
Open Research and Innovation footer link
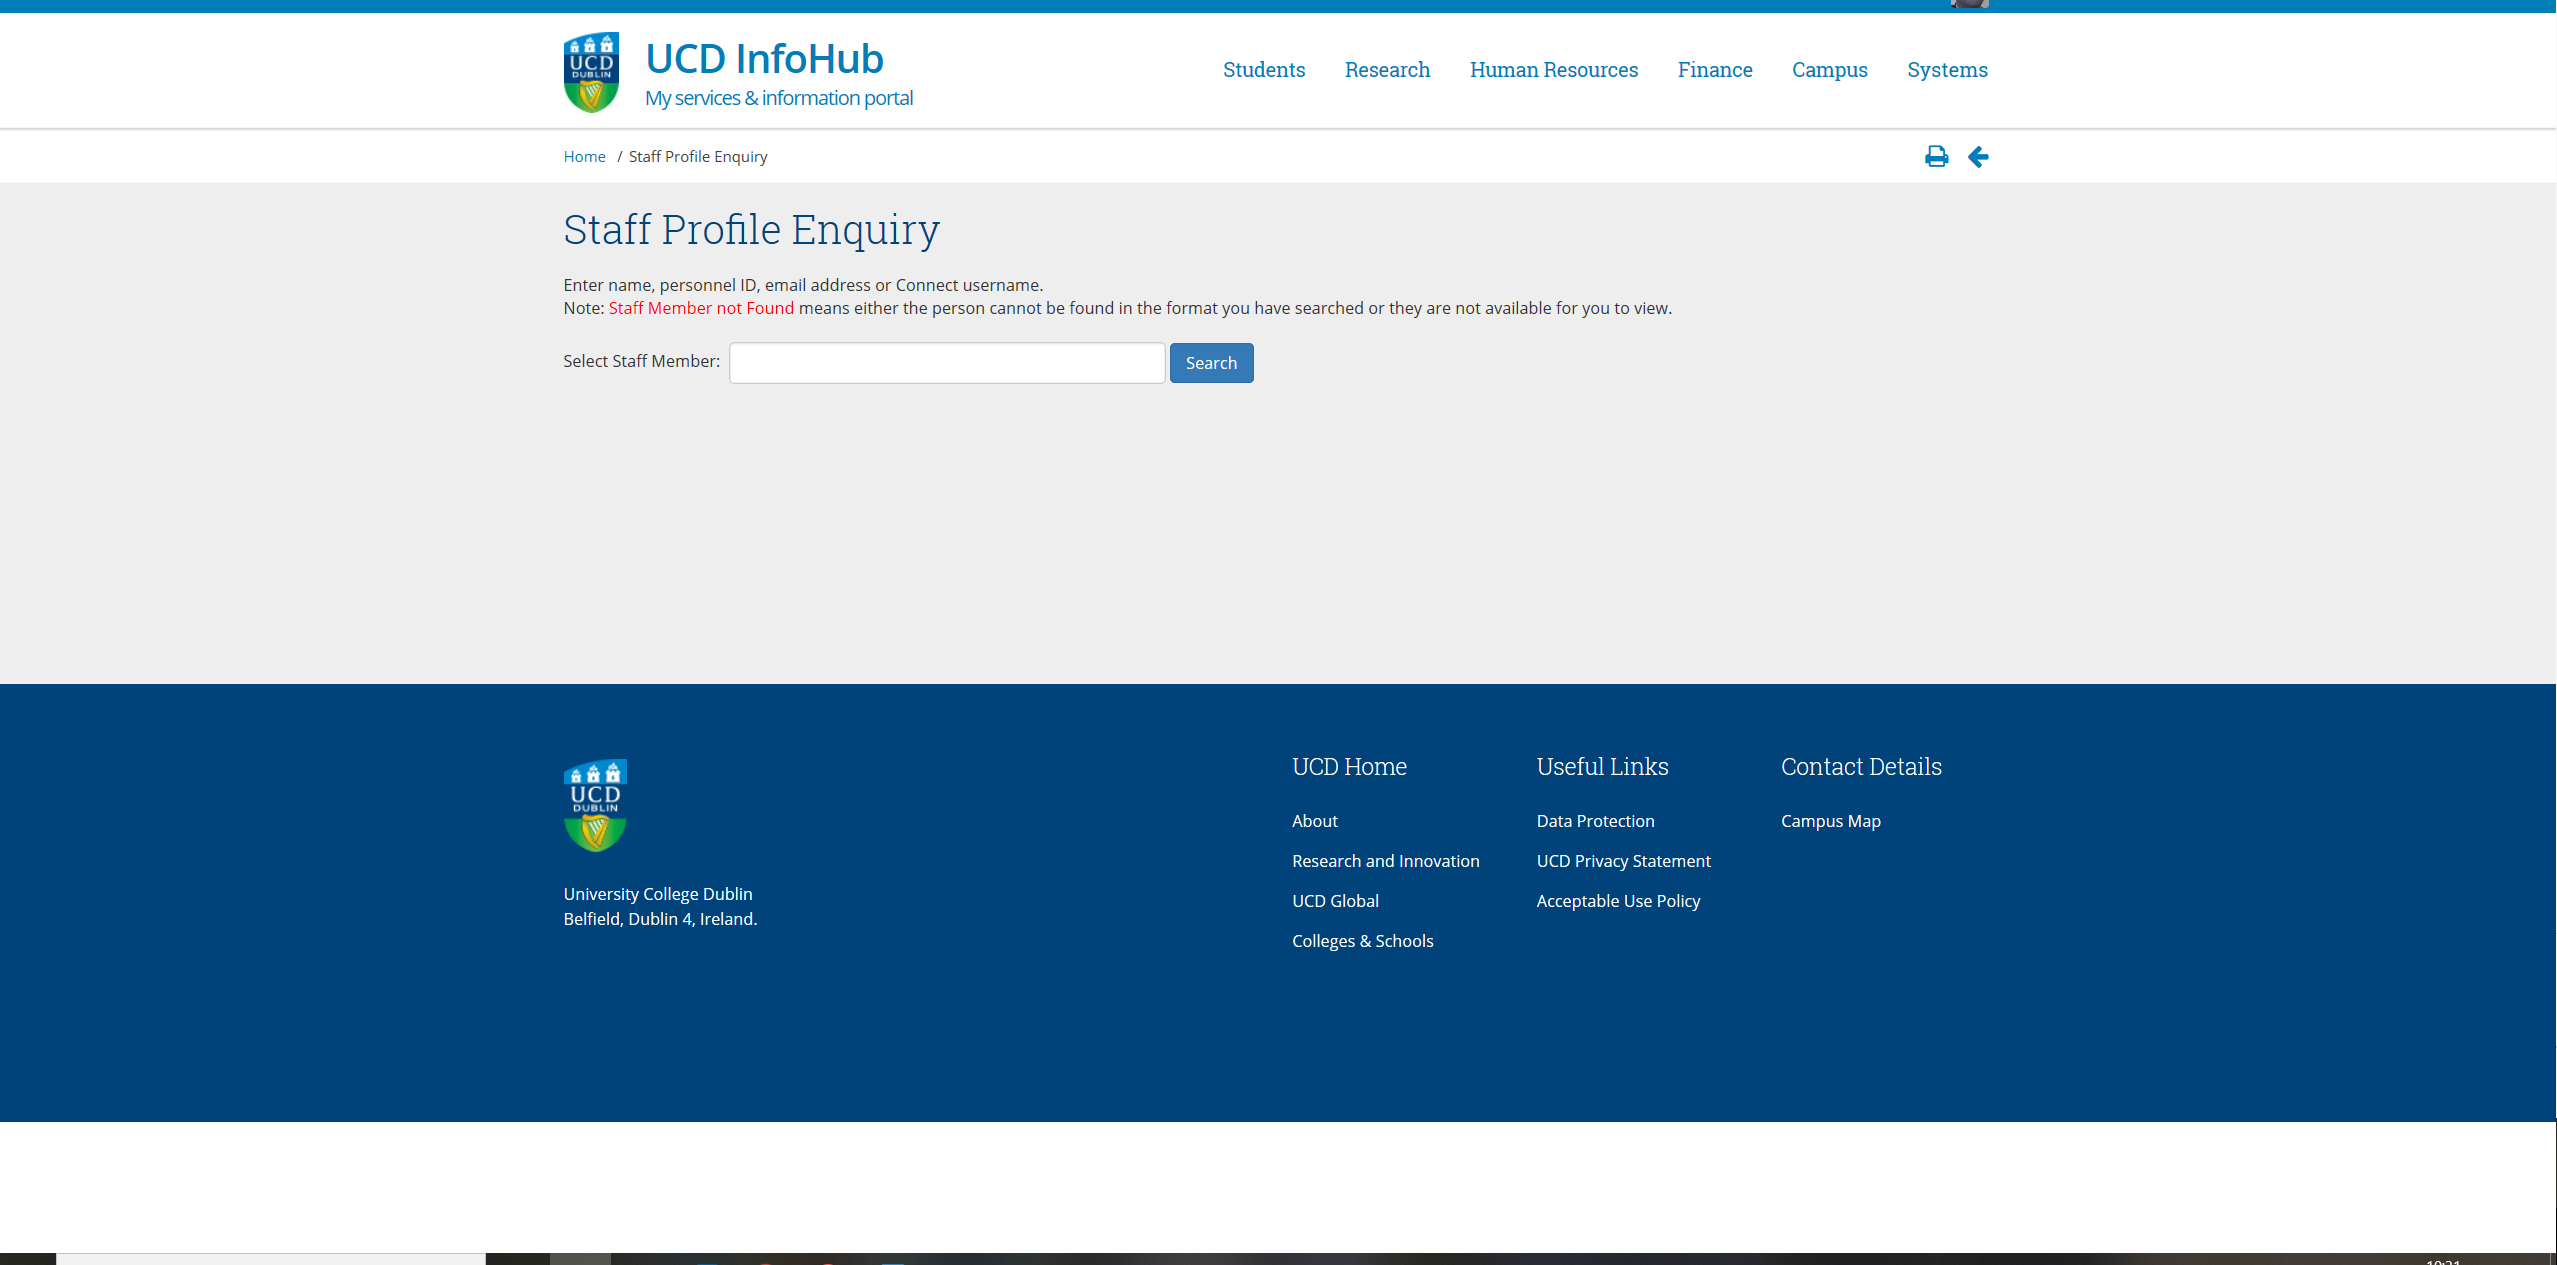click(1385, 861)
